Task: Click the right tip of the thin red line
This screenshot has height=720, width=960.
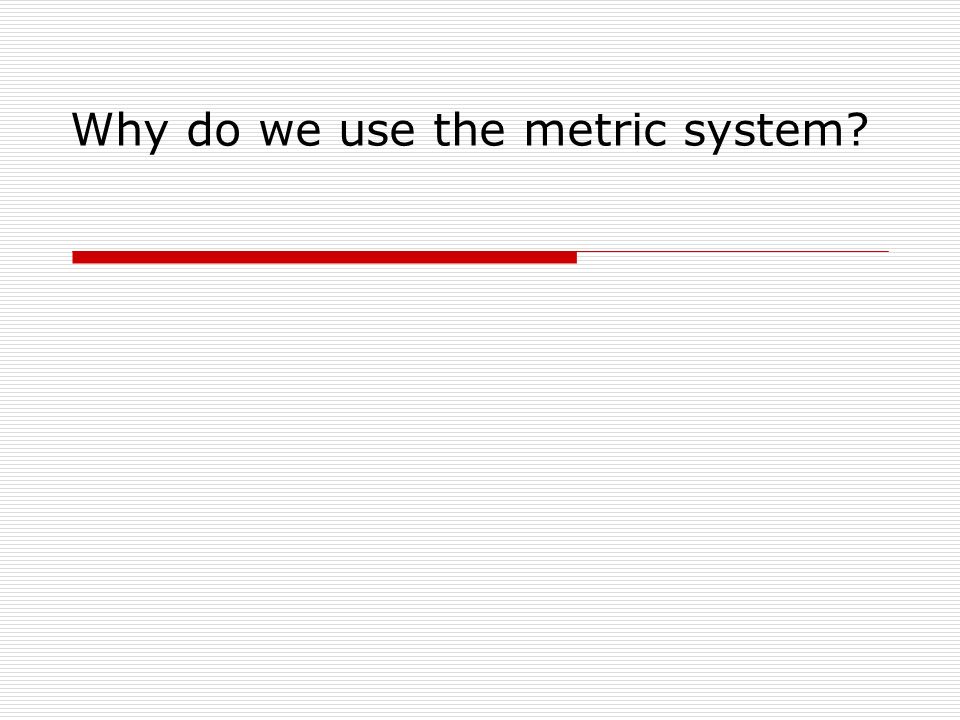Action: pos(887,252)
